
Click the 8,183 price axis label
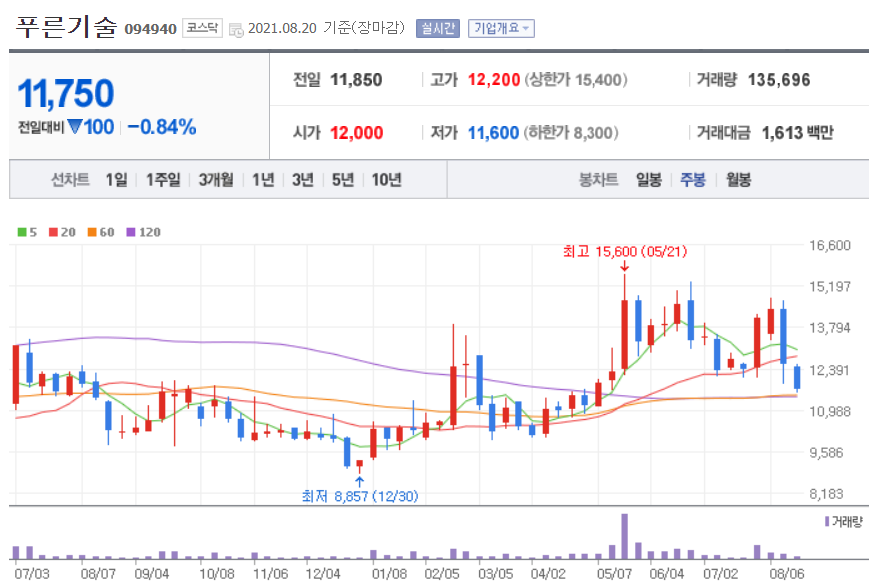[x=826, y=493]
